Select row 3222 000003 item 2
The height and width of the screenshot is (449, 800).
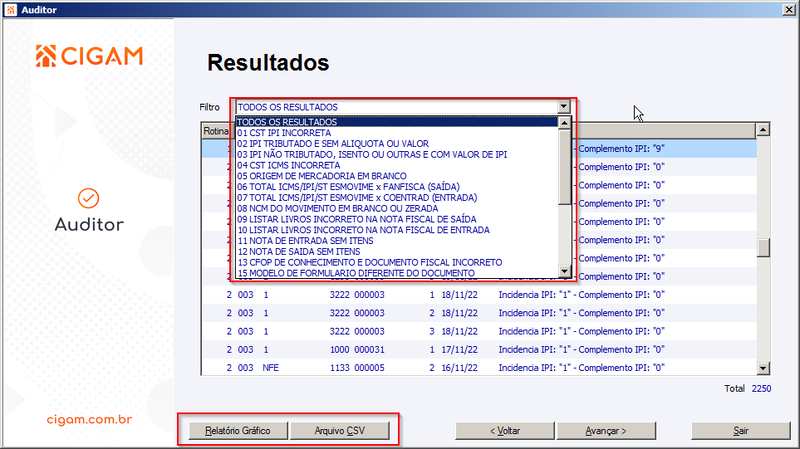tap(479, 313)
